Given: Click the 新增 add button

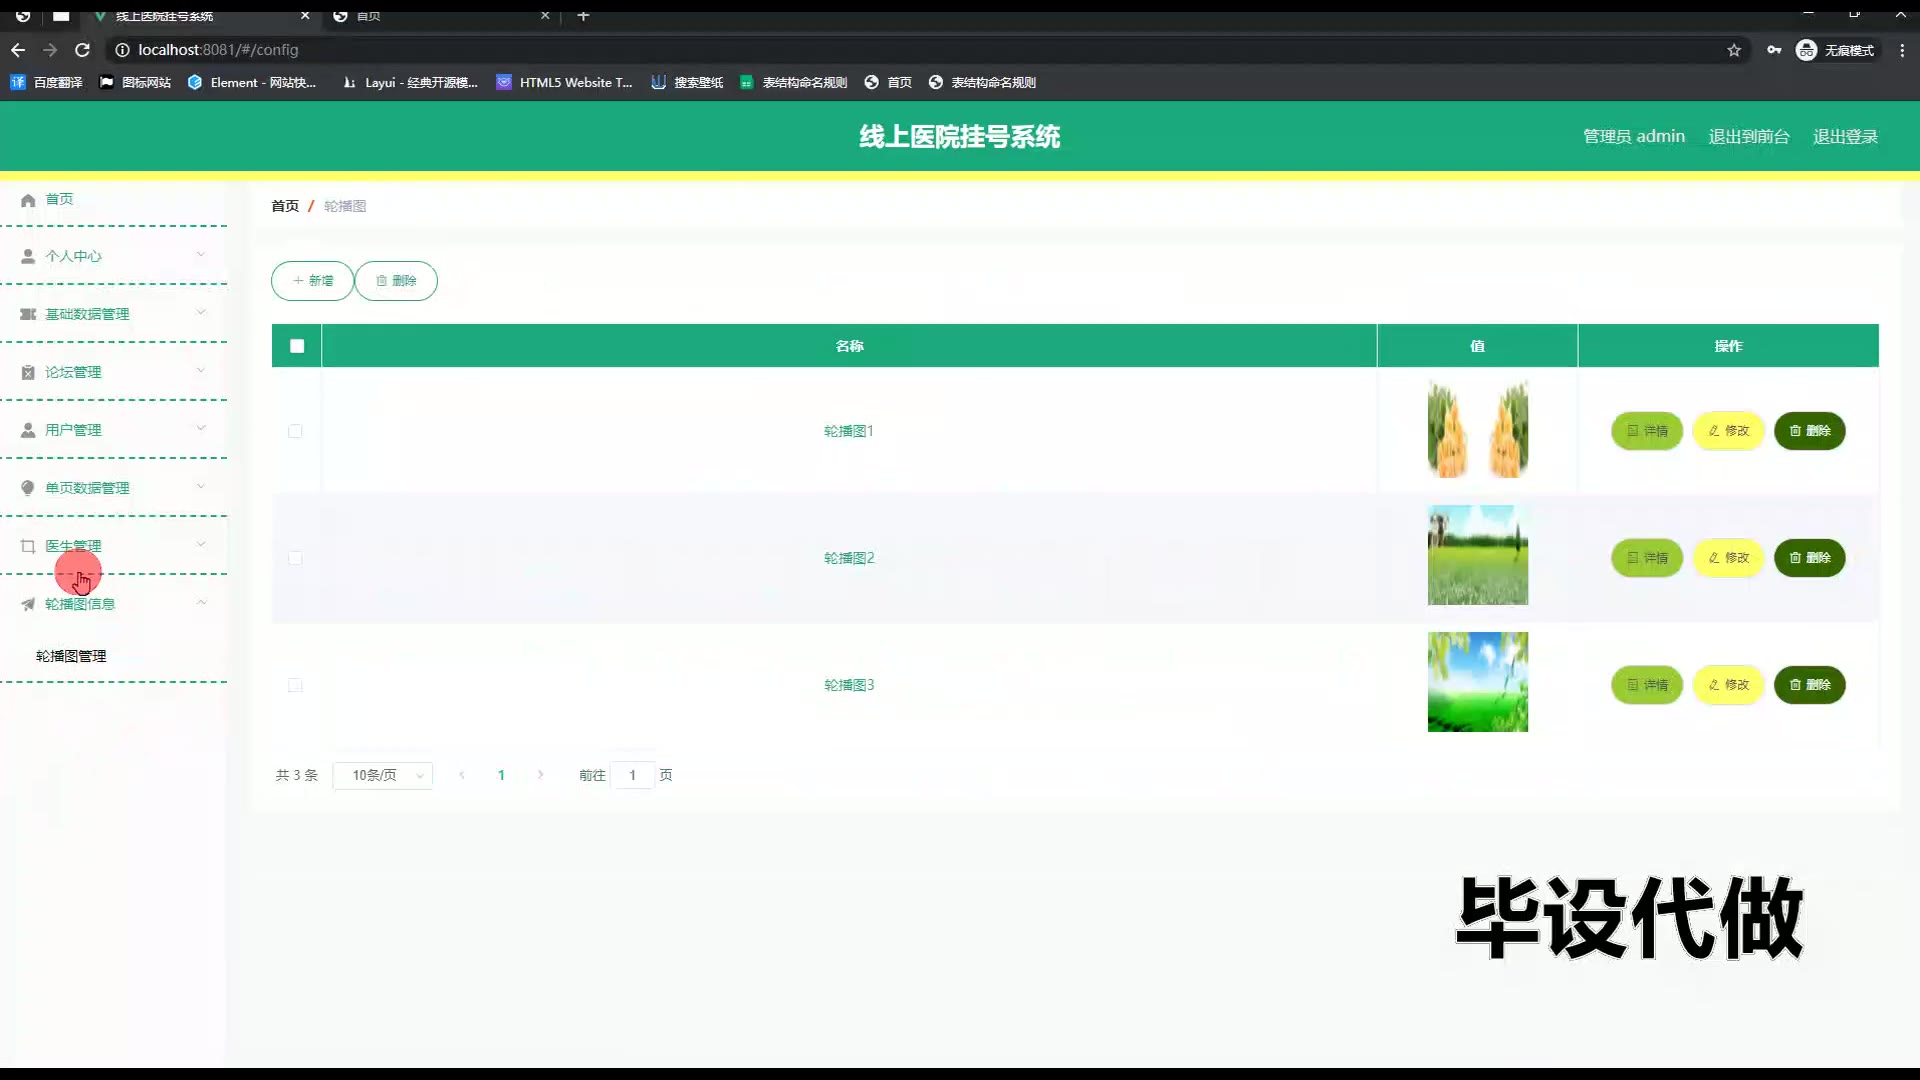Looking at the screenshot, I should [313, 281].
